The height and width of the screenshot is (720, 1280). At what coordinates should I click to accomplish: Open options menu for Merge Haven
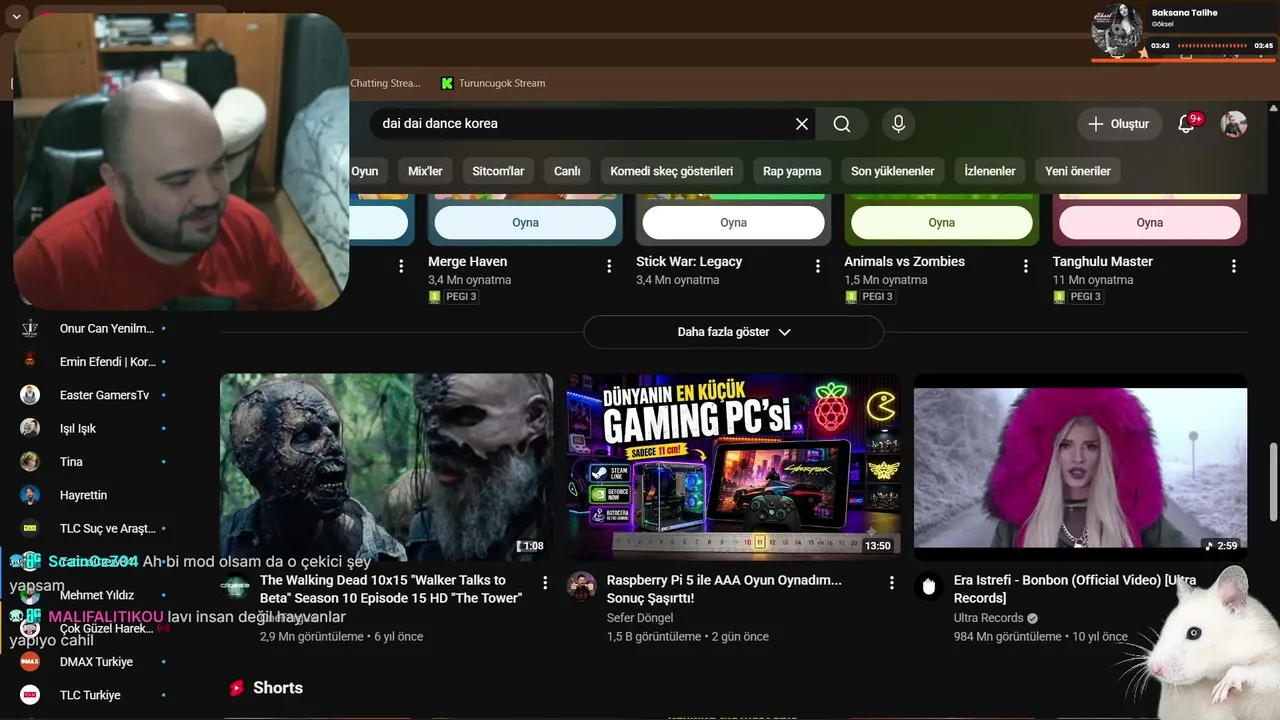tap(609, 266)
